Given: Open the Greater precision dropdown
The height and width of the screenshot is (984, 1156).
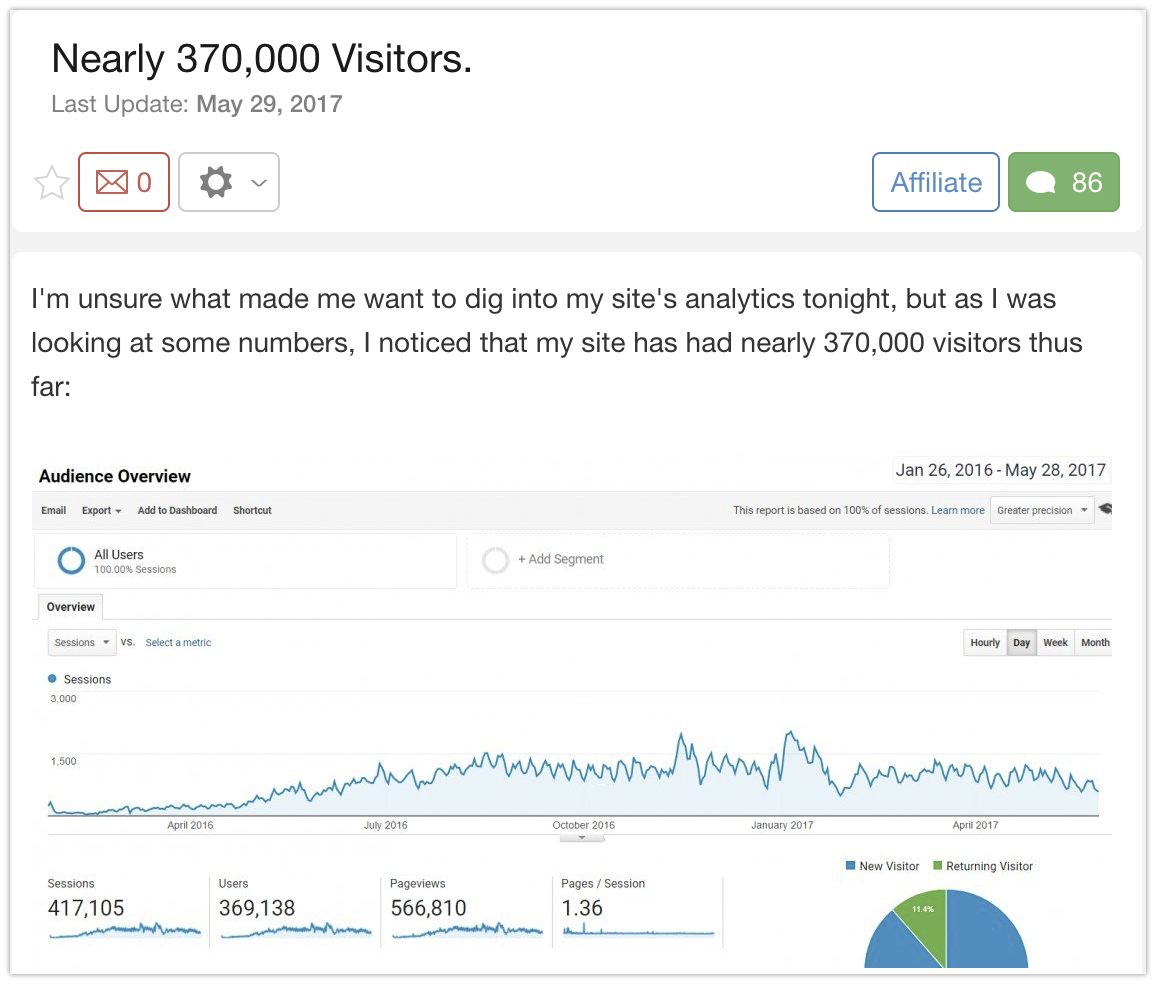Looking at the screenshot, I should click(1042, 510).
